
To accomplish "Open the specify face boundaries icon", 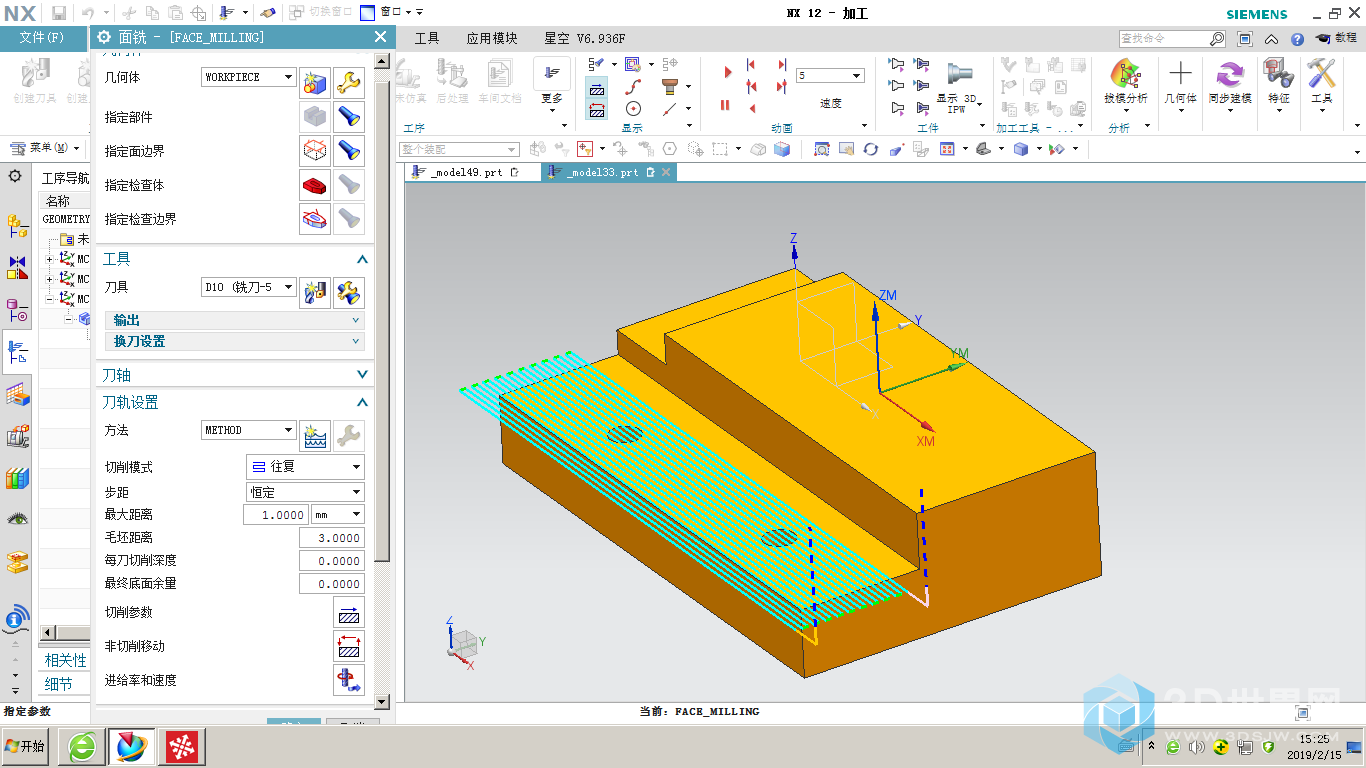I will [315, 151].
